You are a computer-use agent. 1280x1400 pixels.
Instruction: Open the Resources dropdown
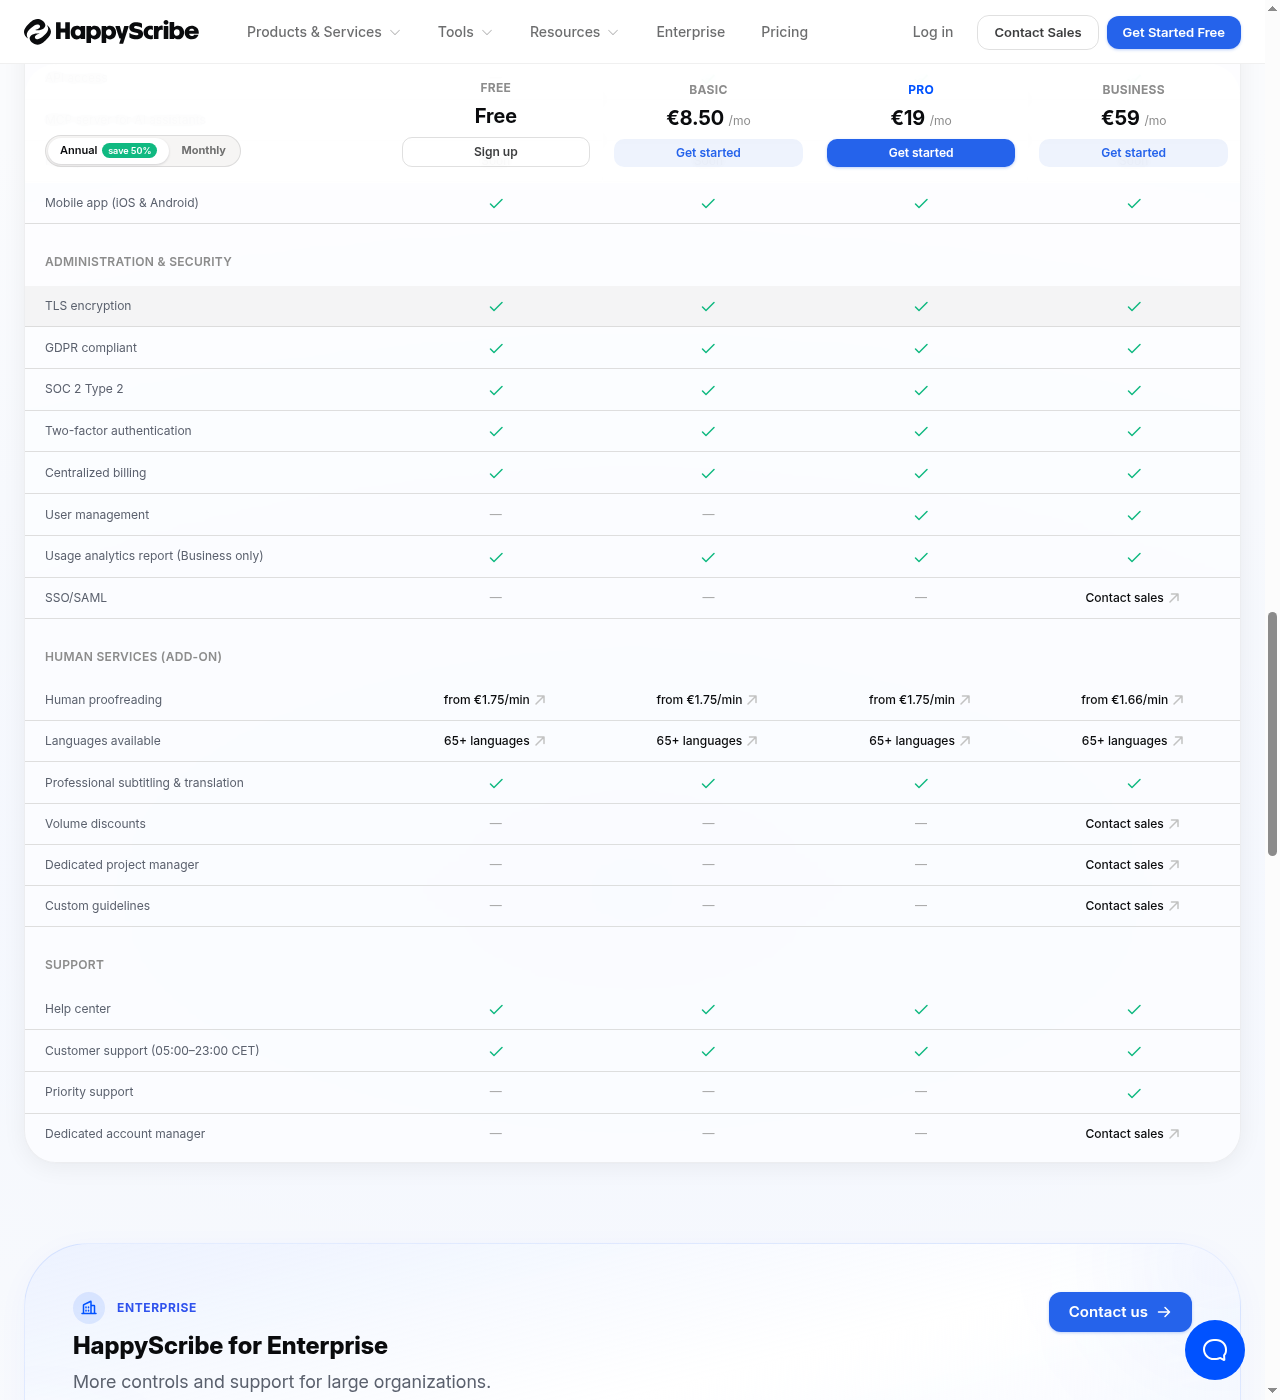click(574, 32)
